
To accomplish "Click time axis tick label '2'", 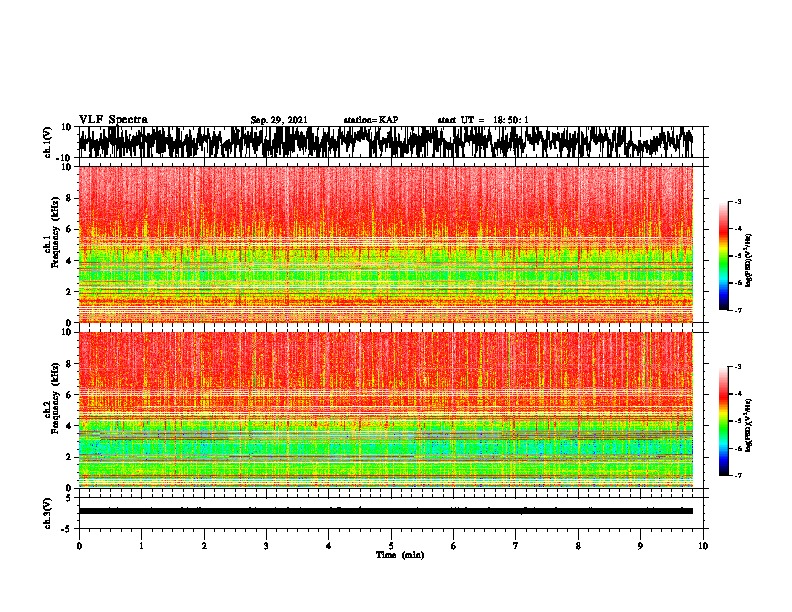I will (204, 546).
